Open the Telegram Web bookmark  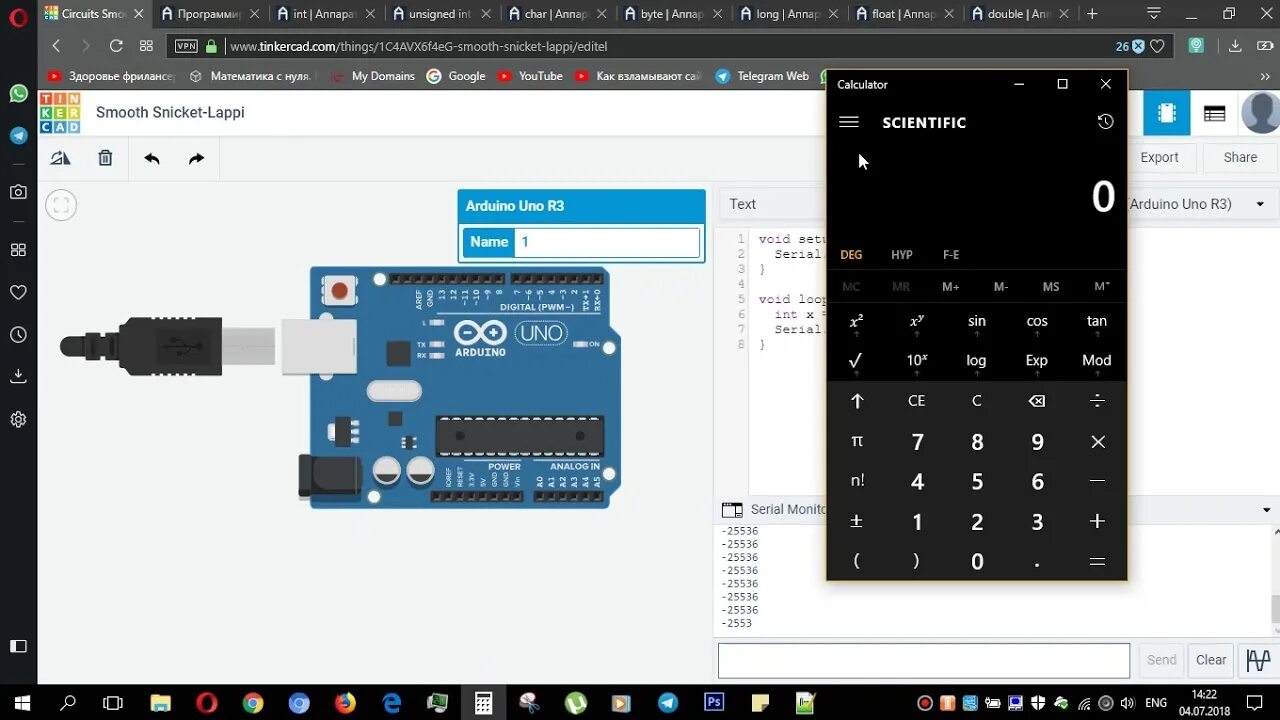pyautogui.click(x=762, y=76)
